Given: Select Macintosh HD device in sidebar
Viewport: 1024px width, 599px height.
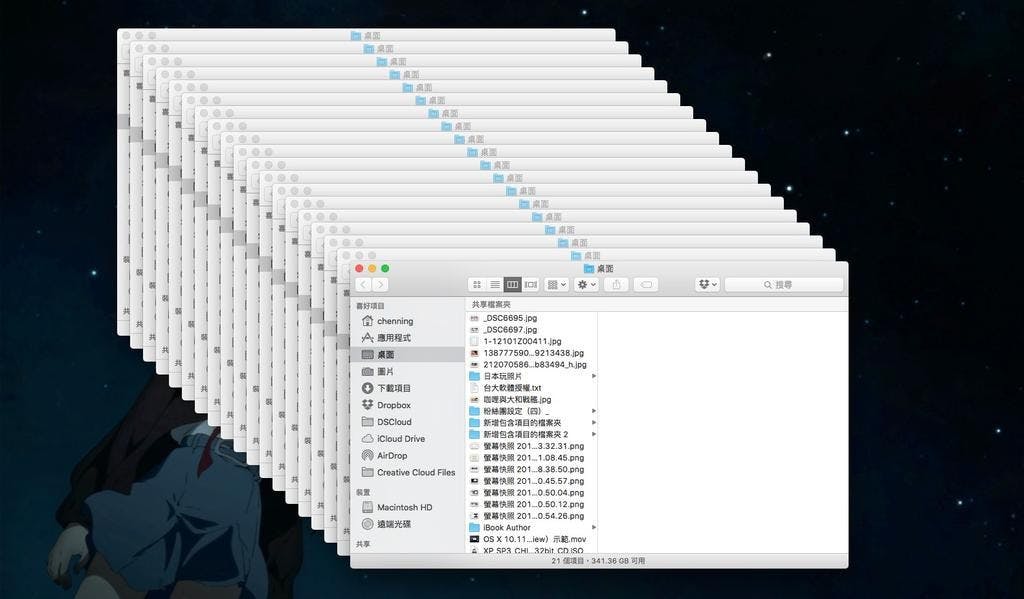Looking at the screenshot, I should (408, 507).
